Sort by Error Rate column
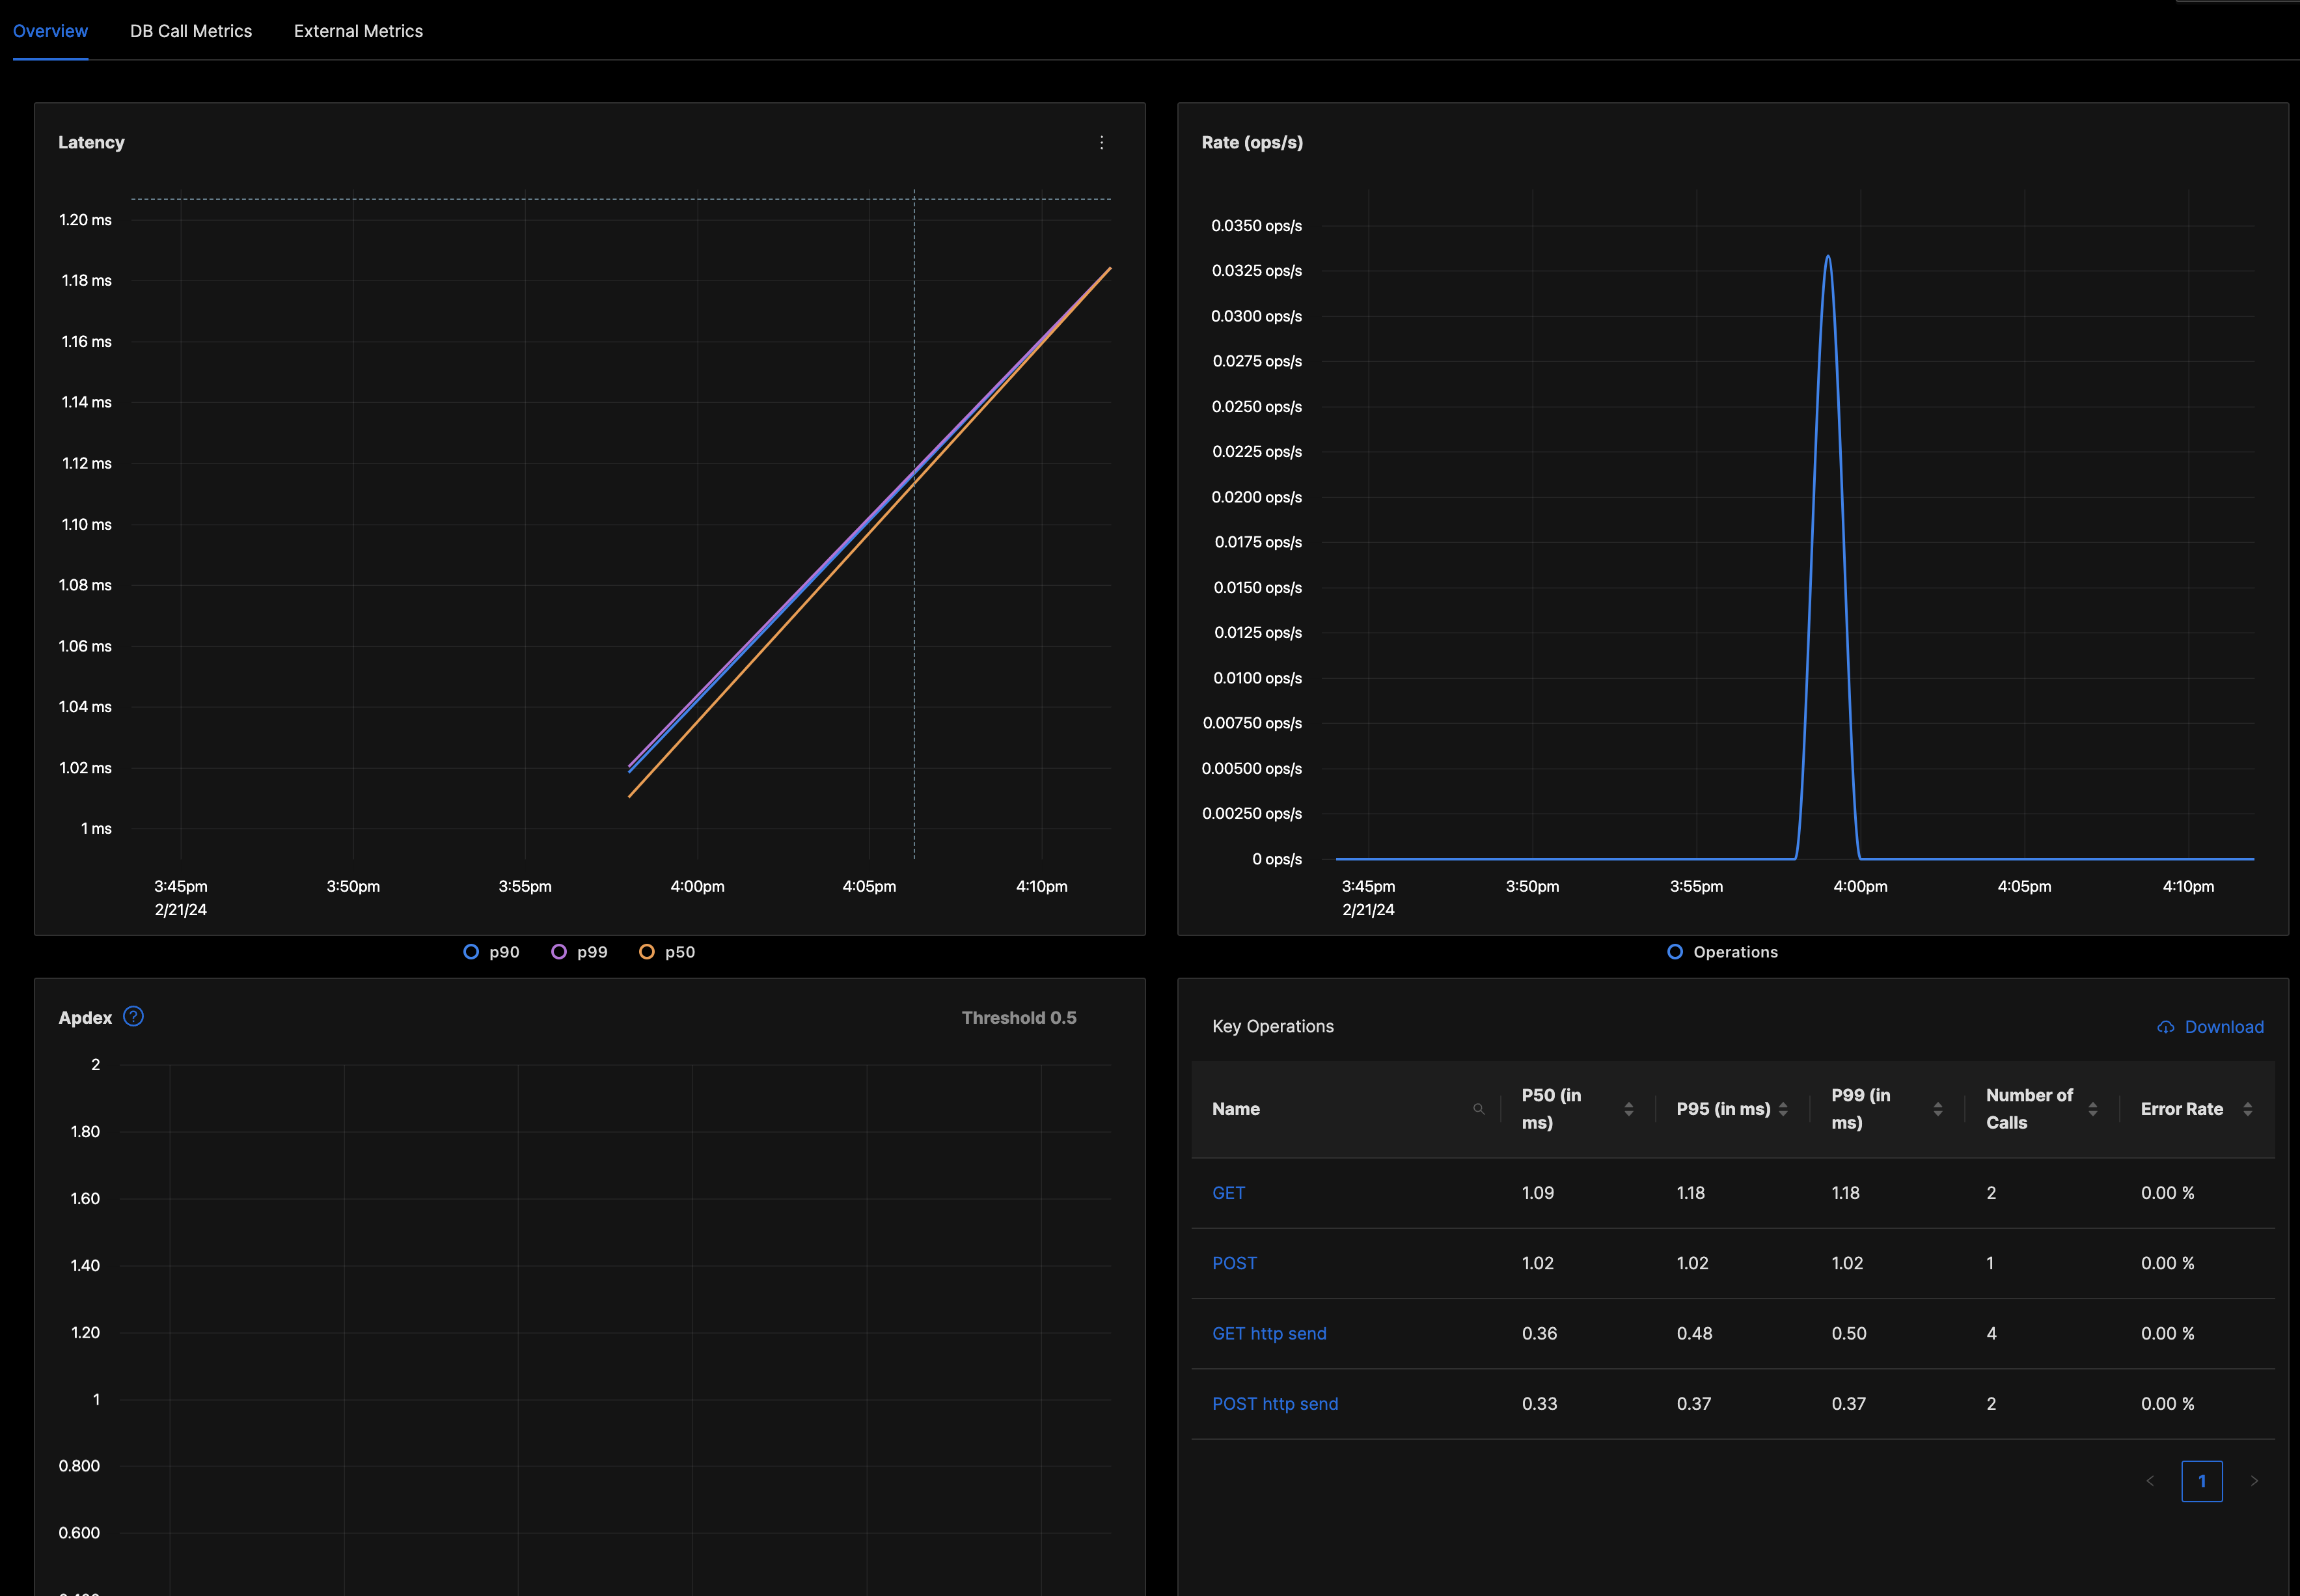The width and height of the screenshot is (2300, 1596). pos(2247,1109)
